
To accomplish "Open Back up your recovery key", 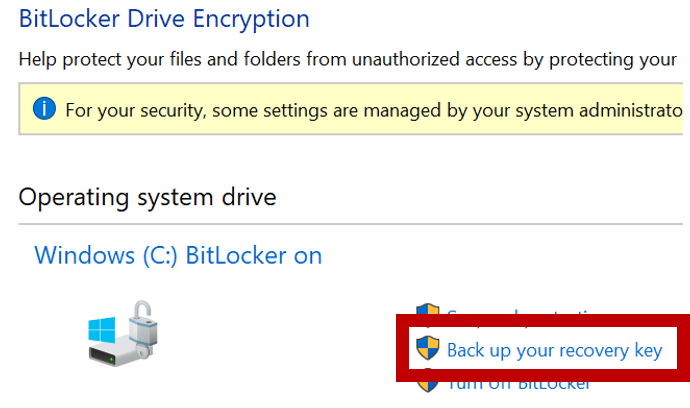I will point(554,350).
